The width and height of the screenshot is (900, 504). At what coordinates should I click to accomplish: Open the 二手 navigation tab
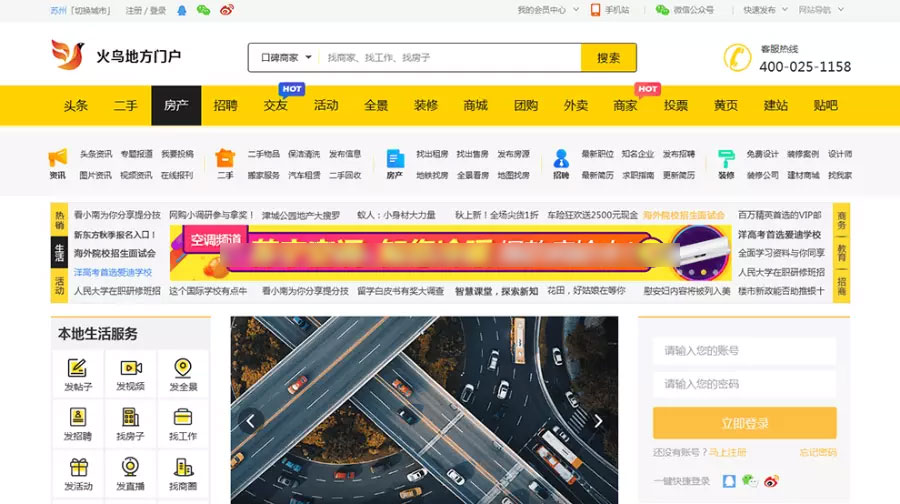[x=125, y=106]
